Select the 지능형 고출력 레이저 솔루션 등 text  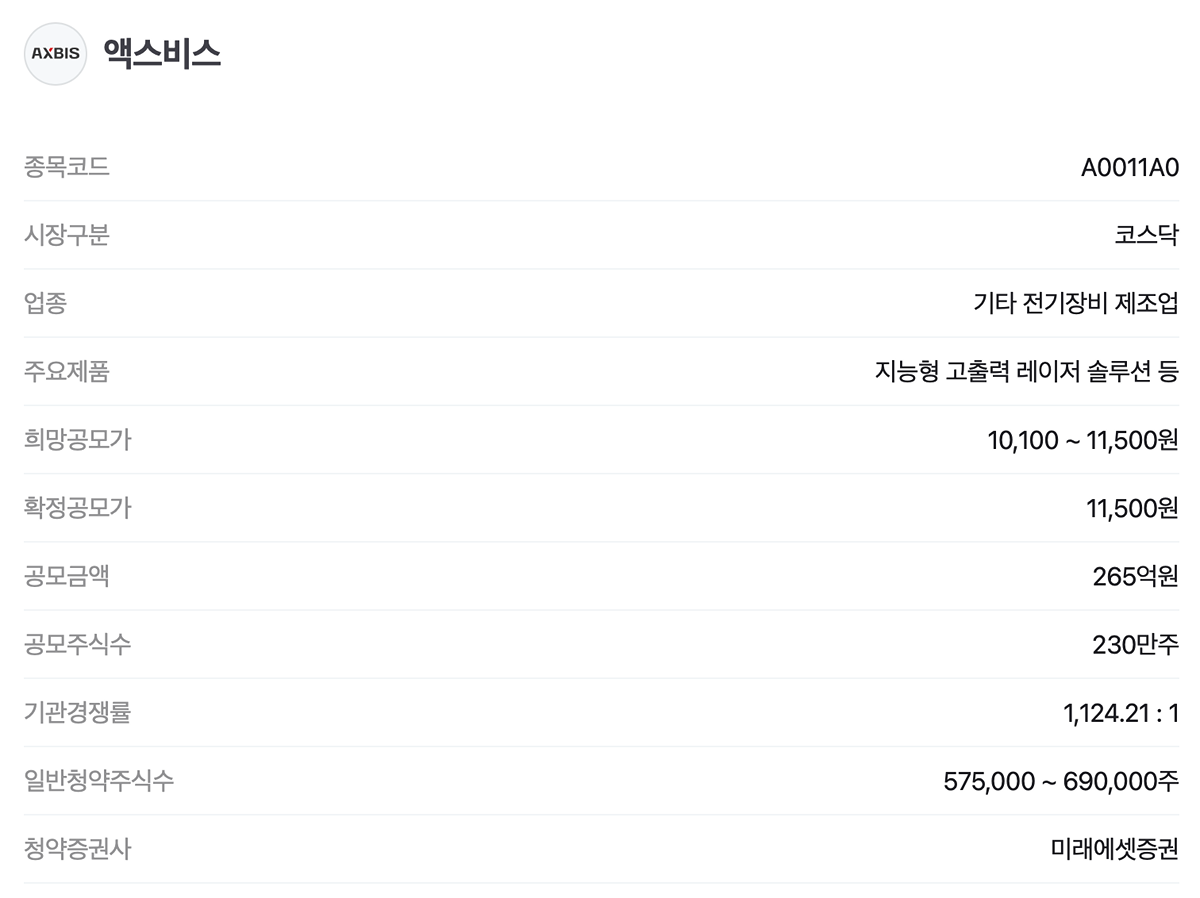(x=1026, y=372)
